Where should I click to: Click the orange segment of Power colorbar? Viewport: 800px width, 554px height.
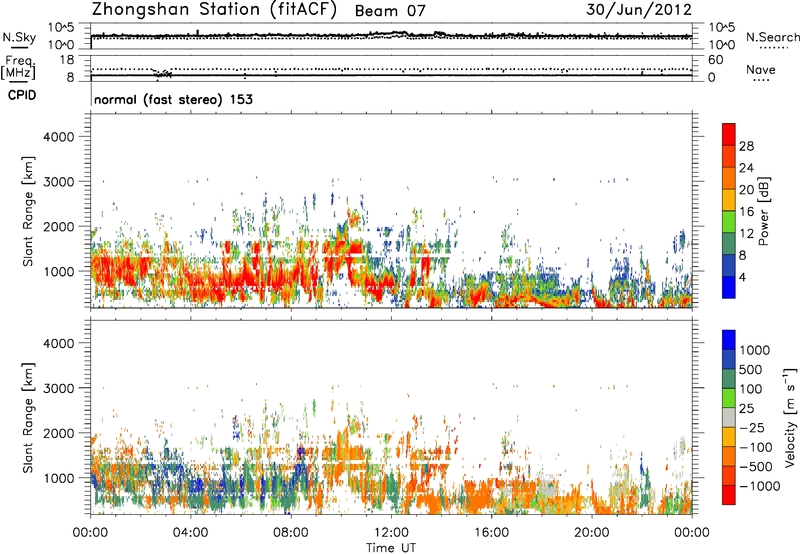click(729, 178)
